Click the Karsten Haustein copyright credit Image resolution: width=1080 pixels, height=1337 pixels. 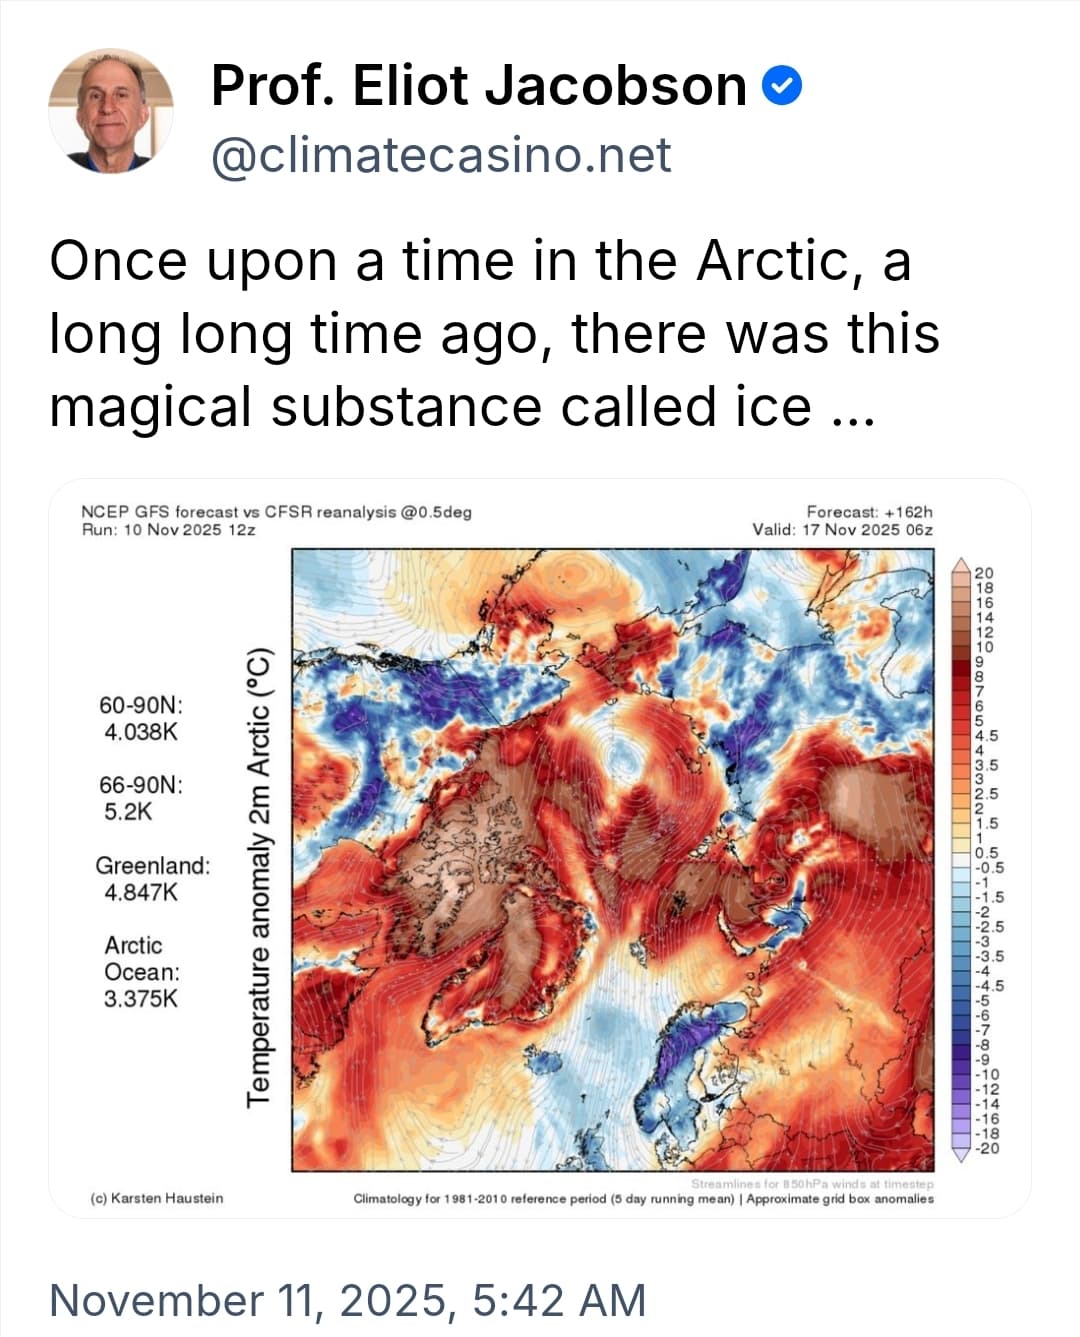(x=157, y=1197)
